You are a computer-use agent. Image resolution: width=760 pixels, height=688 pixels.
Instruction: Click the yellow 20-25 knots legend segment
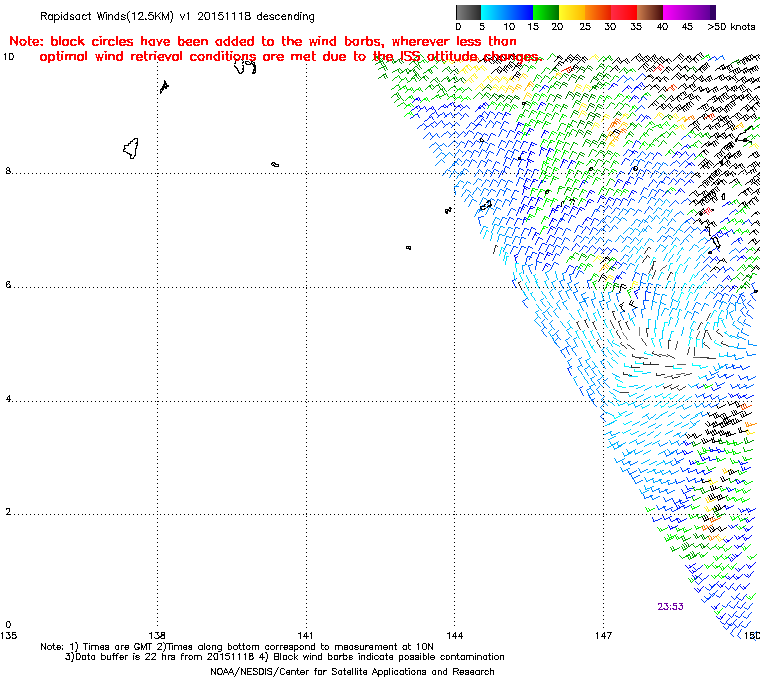pyautogui.click(x=572, y=12)
